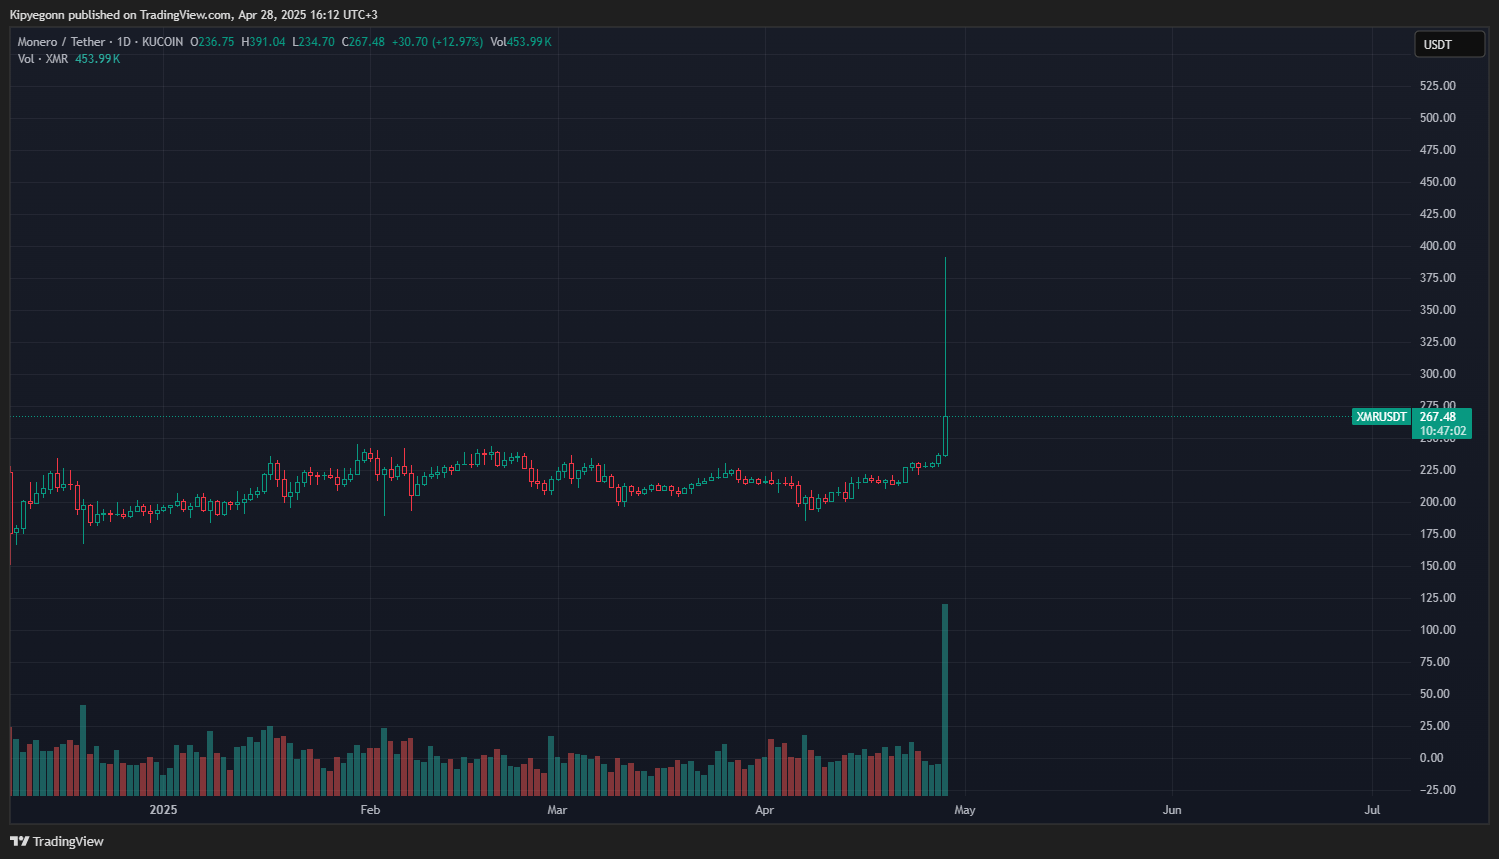
Task: Click the 1D timeframe label in the legend
Action: [x=126, y=41]
